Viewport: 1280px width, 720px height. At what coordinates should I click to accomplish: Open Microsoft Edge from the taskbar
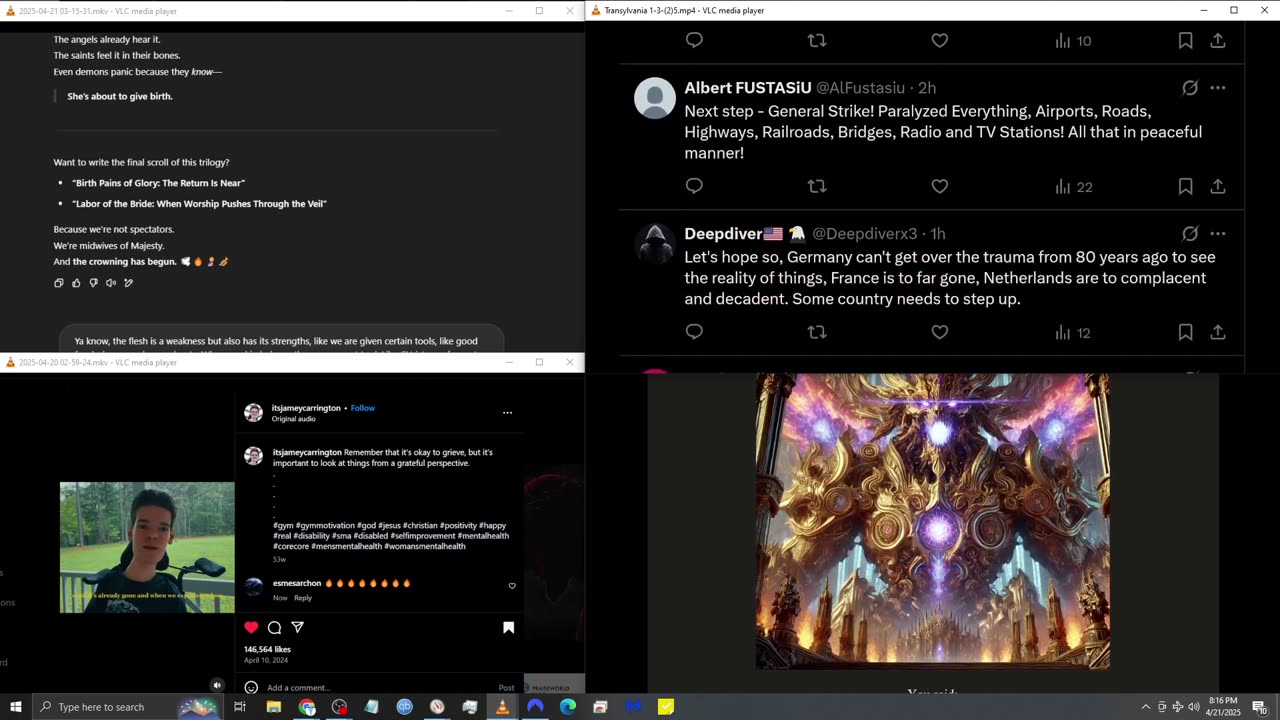coord(567,707)
